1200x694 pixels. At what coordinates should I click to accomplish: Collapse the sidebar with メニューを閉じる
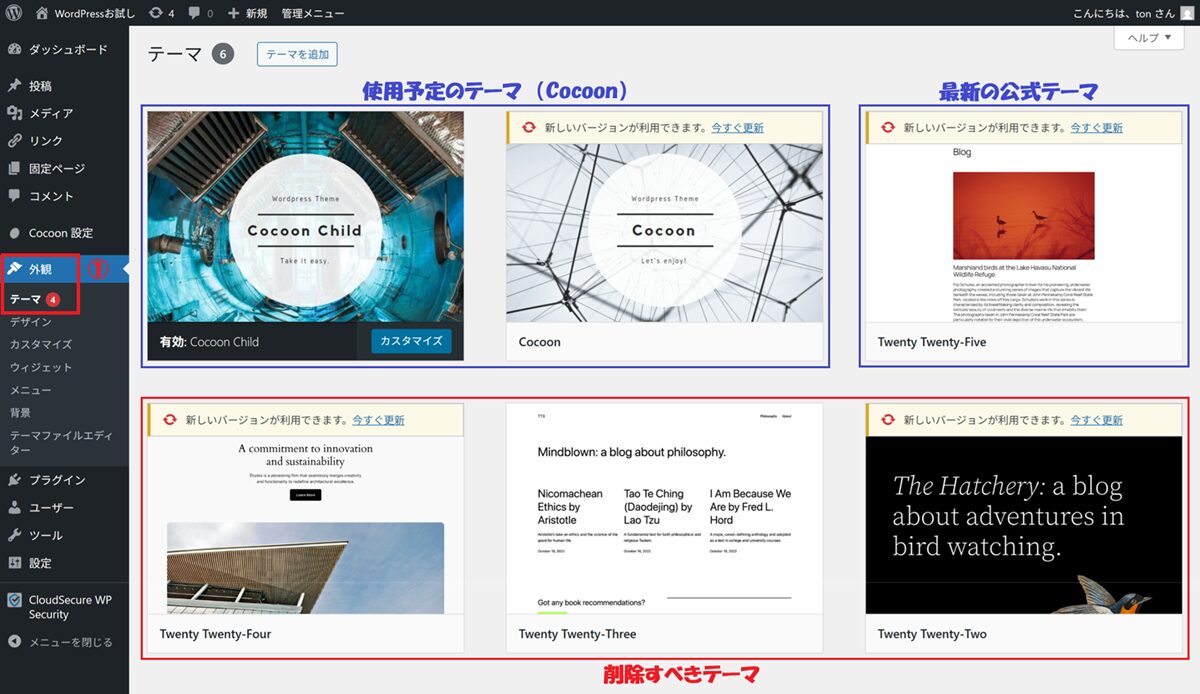70,642
